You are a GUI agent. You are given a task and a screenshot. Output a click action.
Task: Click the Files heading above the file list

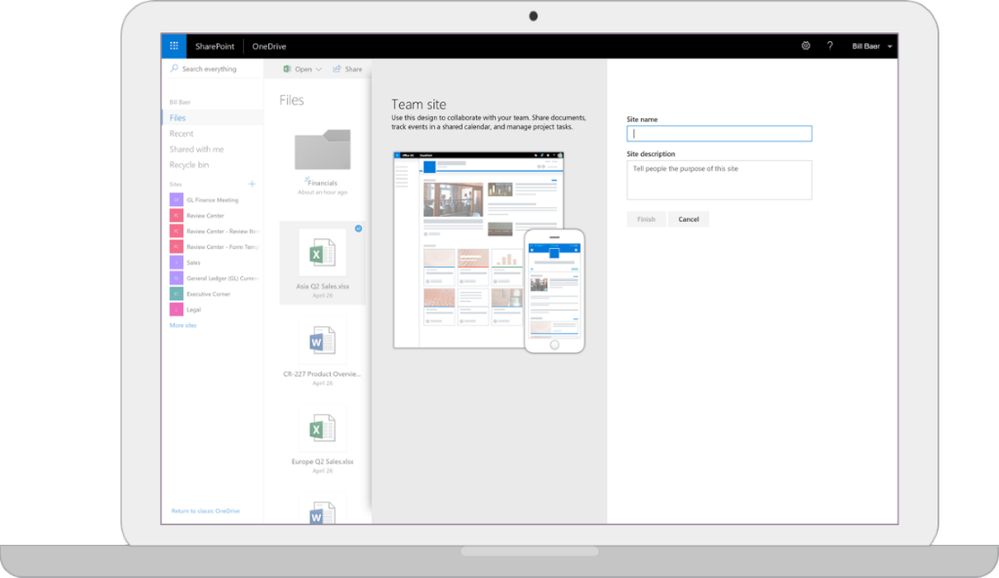(291, 100)
